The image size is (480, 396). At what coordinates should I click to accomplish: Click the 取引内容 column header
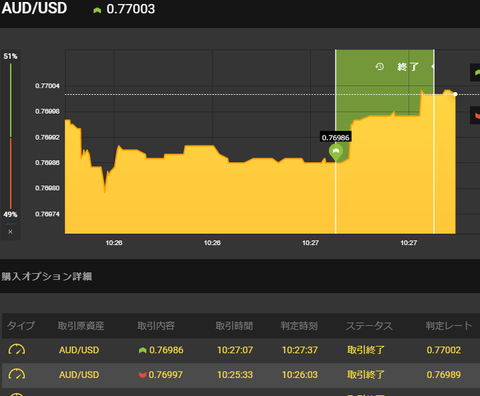156,326
